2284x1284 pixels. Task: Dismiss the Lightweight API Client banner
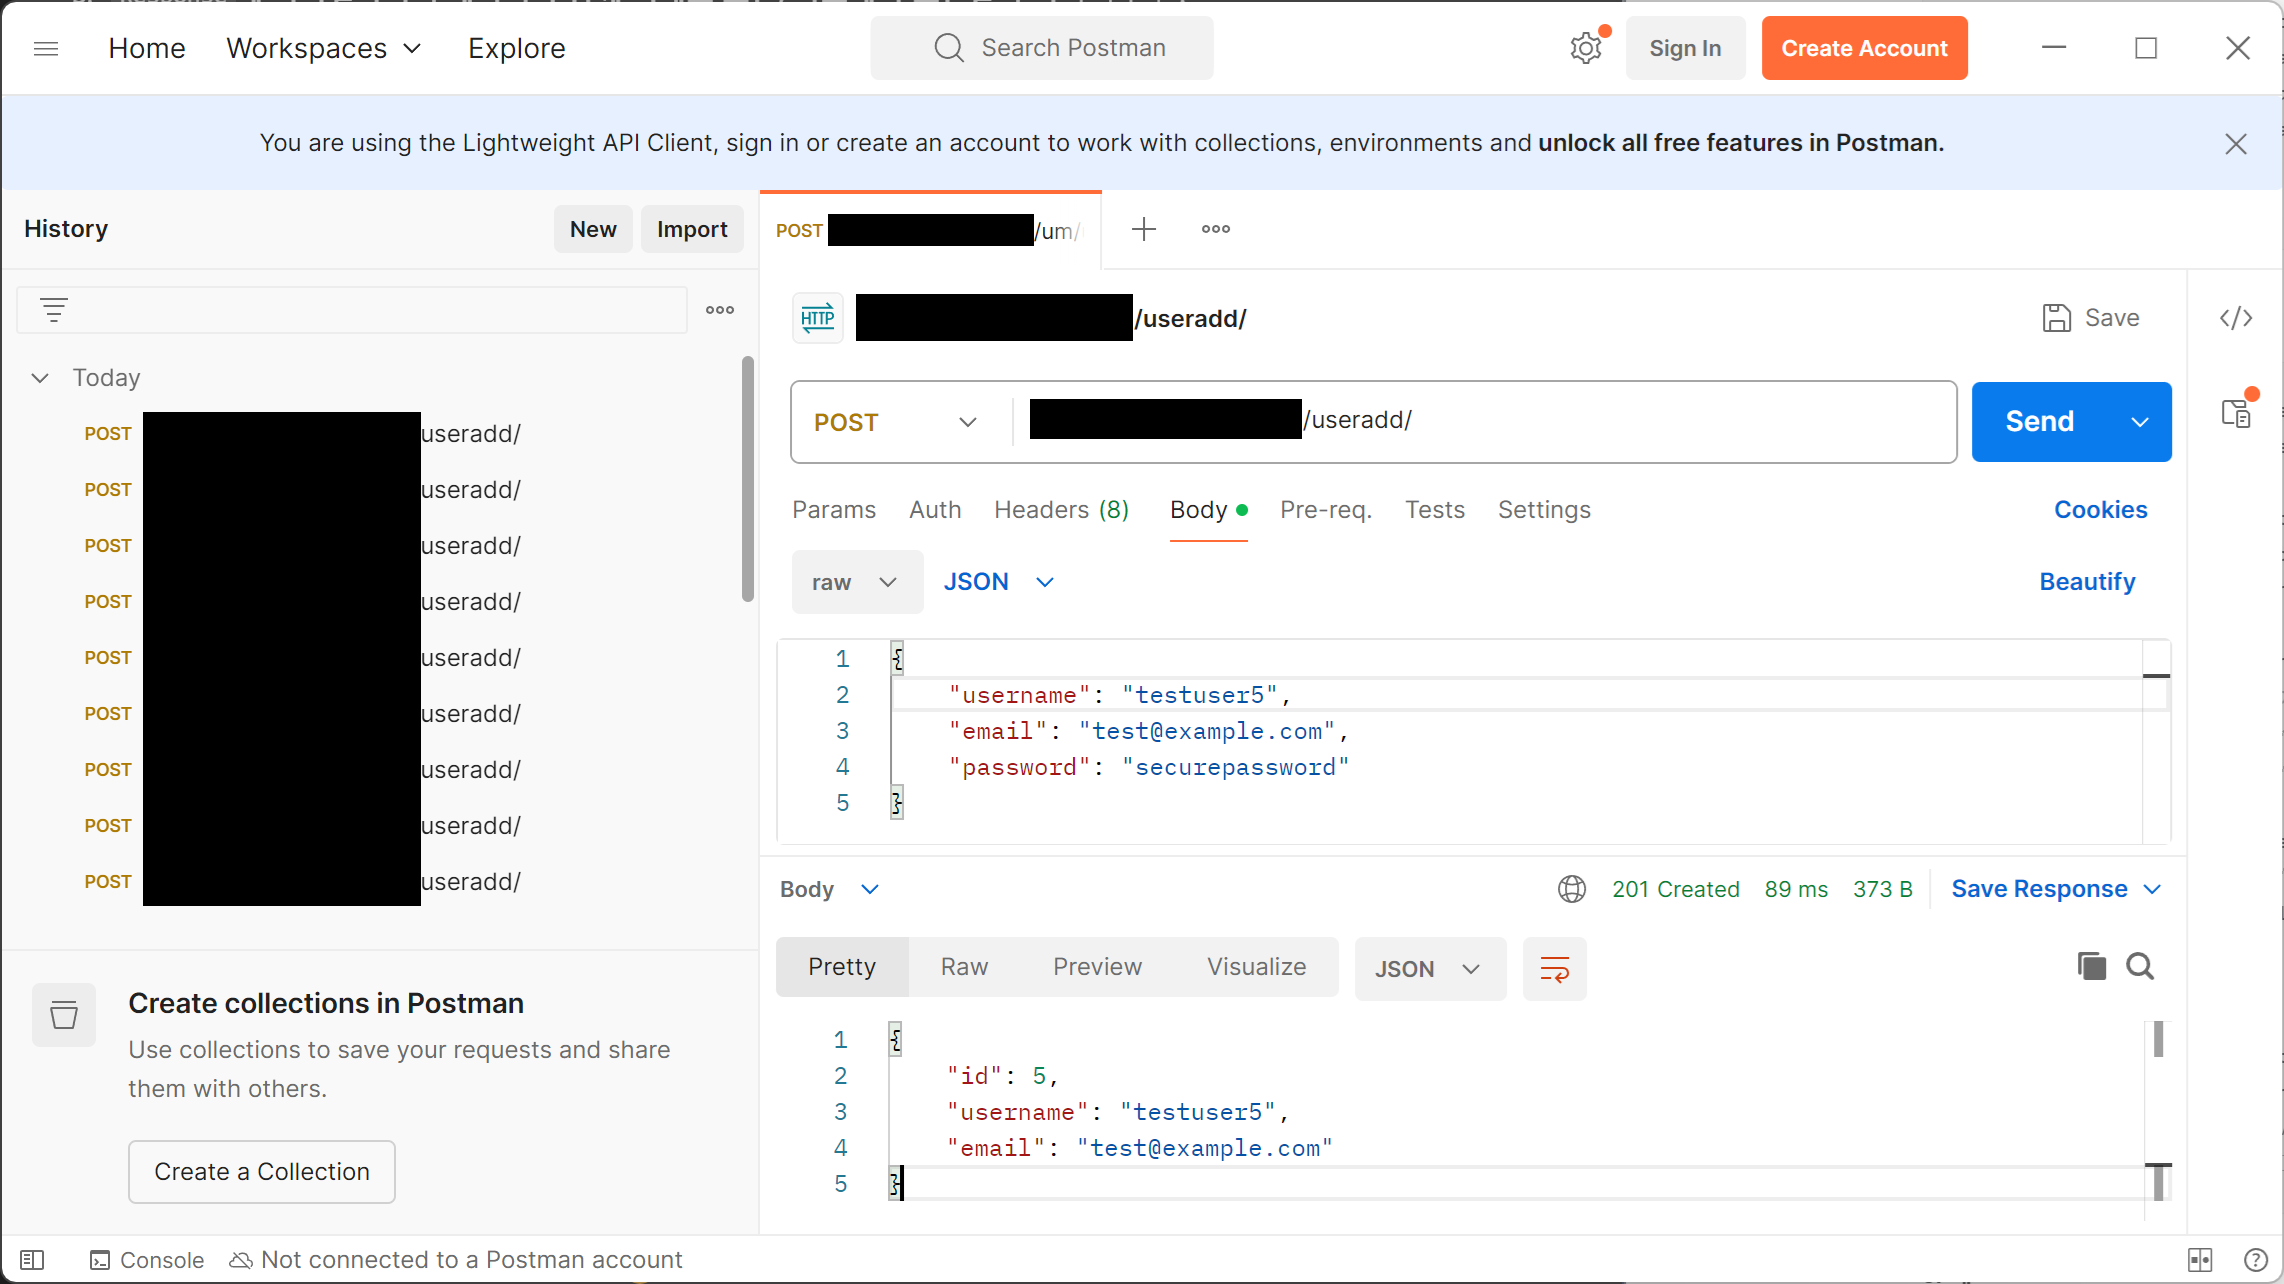coord(2236,144)
